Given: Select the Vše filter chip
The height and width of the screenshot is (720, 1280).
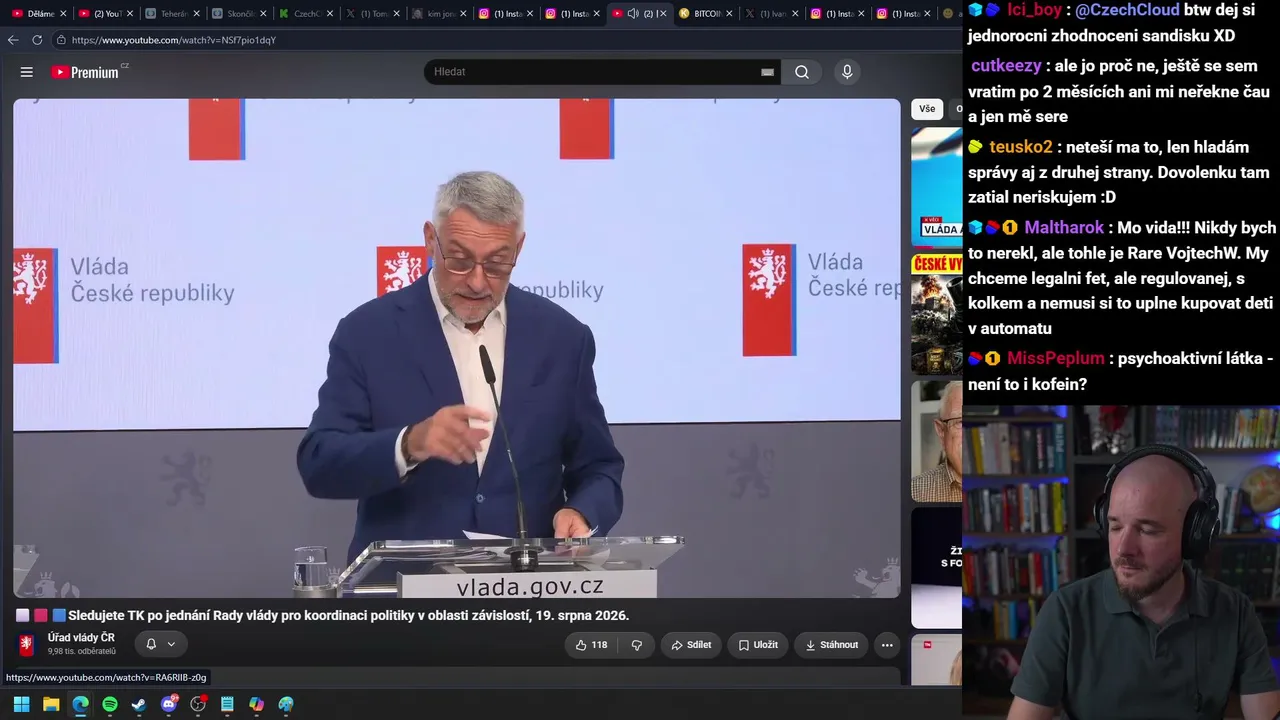Looking at the screenshot, I should click(927, 109).
